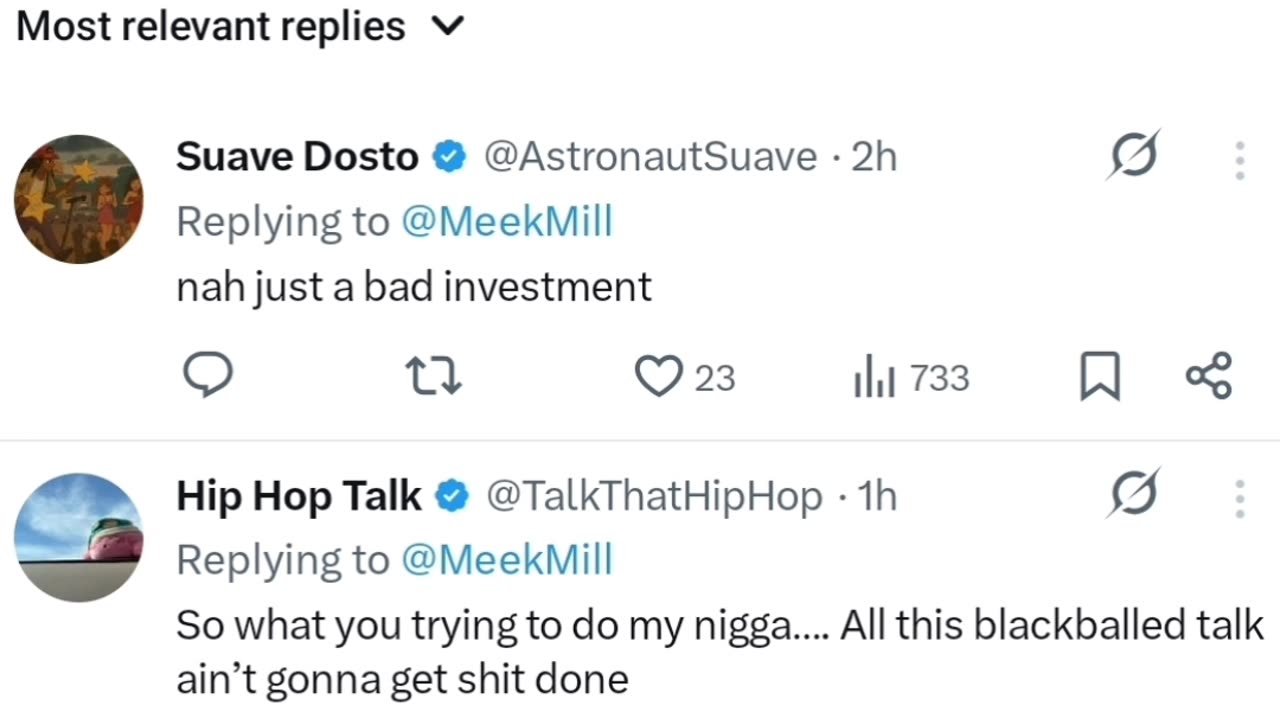Image resolution: width=1280 pixels, height=720 pixels.
Task: Click the @AstronautSuave handle
Action: [650, 157]
